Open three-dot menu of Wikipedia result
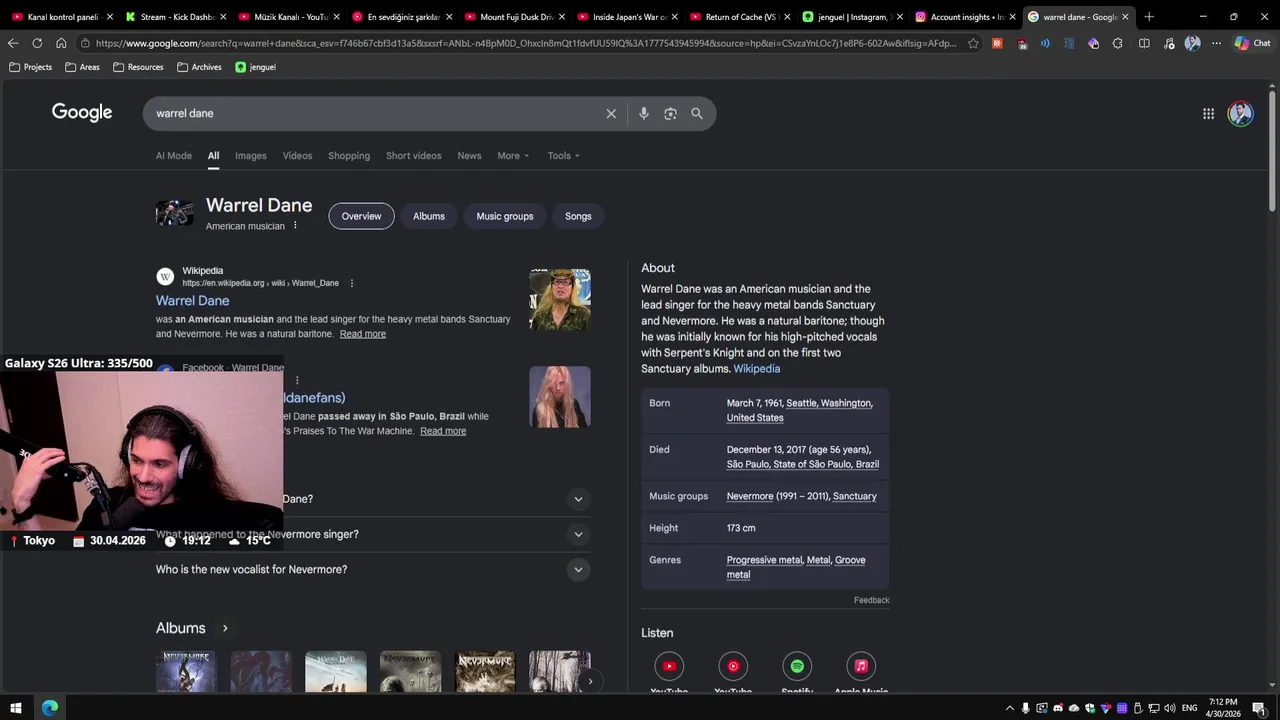 tap(351, 283)
